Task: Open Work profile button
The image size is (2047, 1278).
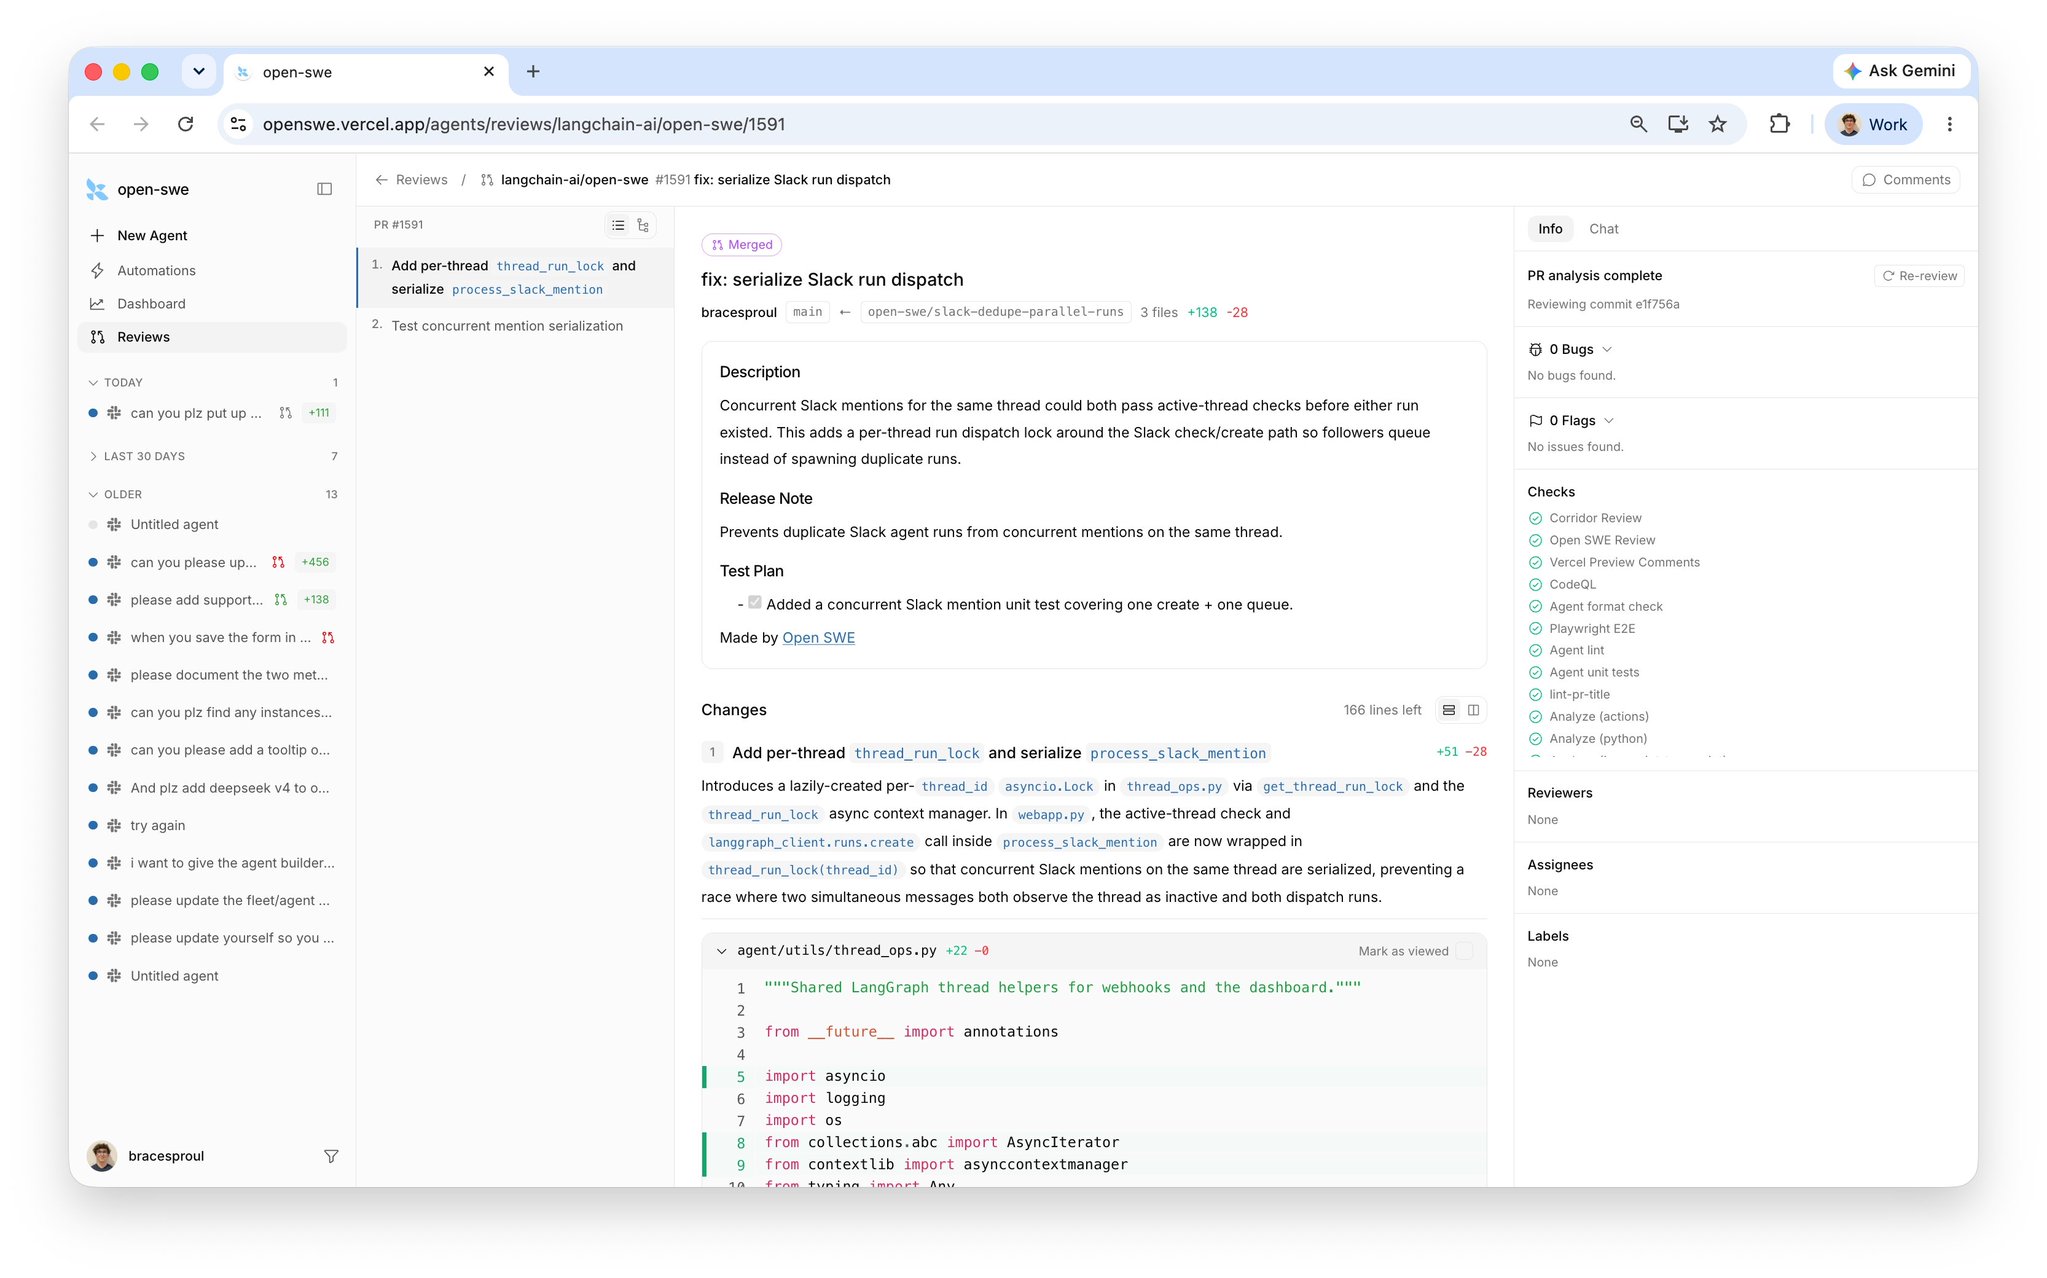Action: [1873, 124]
